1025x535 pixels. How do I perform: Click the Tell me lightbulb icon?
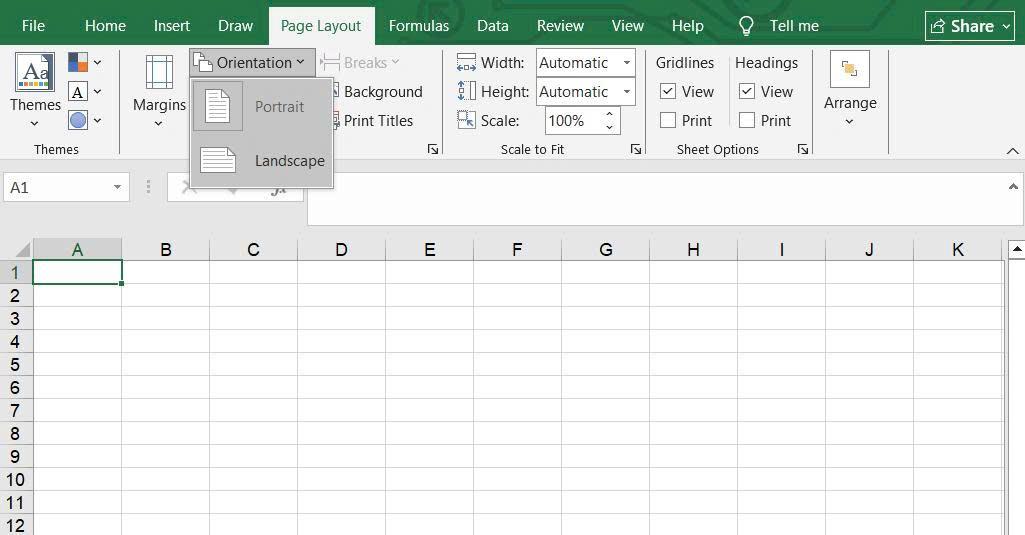[746, 26]
